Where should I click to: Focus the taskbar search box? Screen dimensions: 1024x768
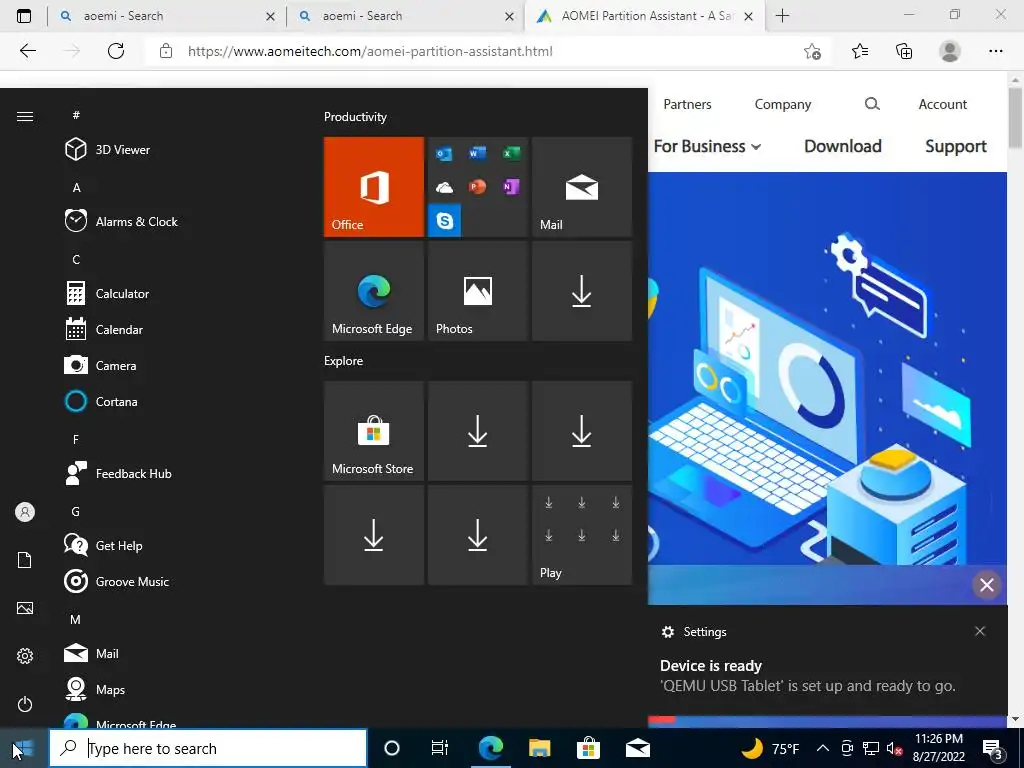tap(208, 748)
